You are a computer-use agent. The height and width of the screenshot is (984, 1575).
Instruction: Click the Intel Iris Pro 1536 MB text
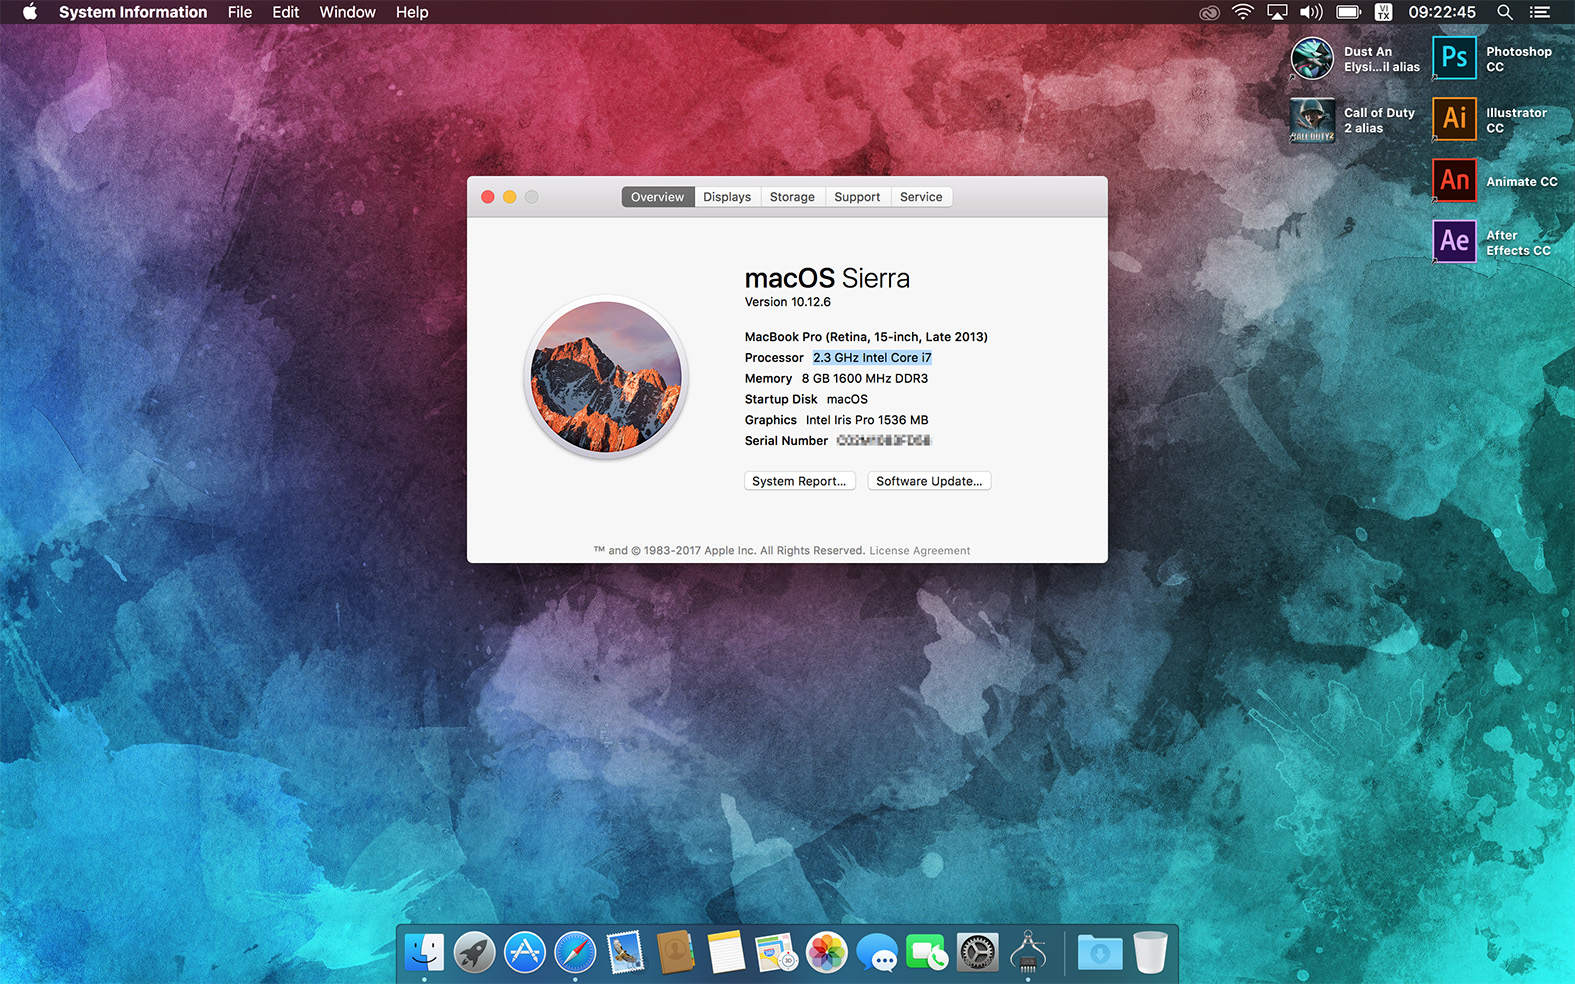[867, 420]
